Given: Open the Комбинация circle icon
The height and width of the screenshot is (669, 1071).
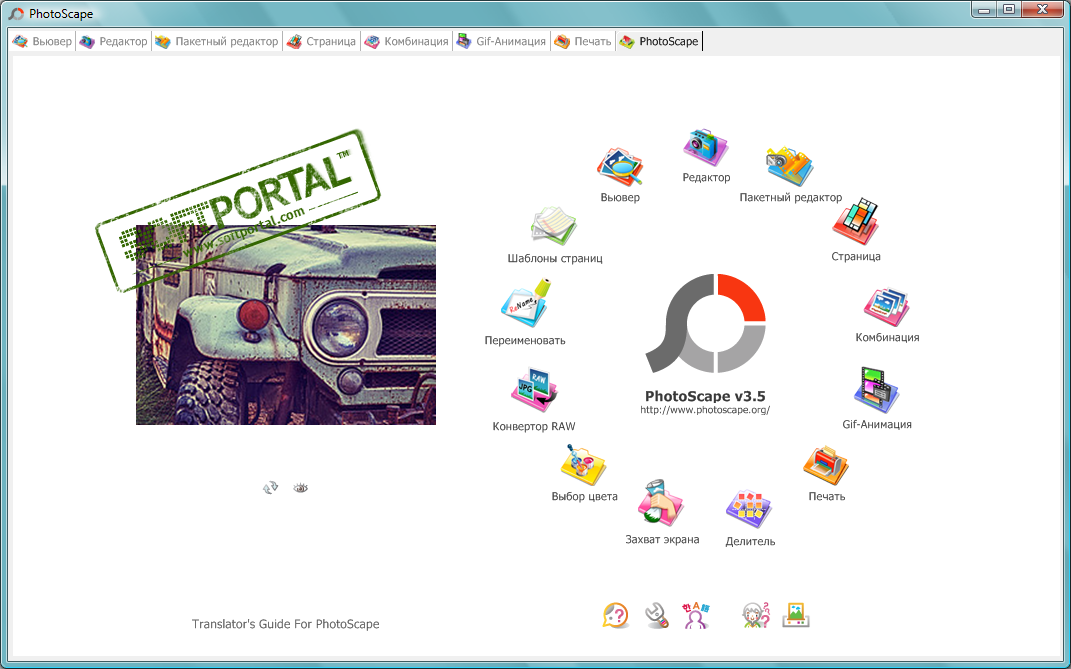Looking at the screenshot, I should coord(886,306).
